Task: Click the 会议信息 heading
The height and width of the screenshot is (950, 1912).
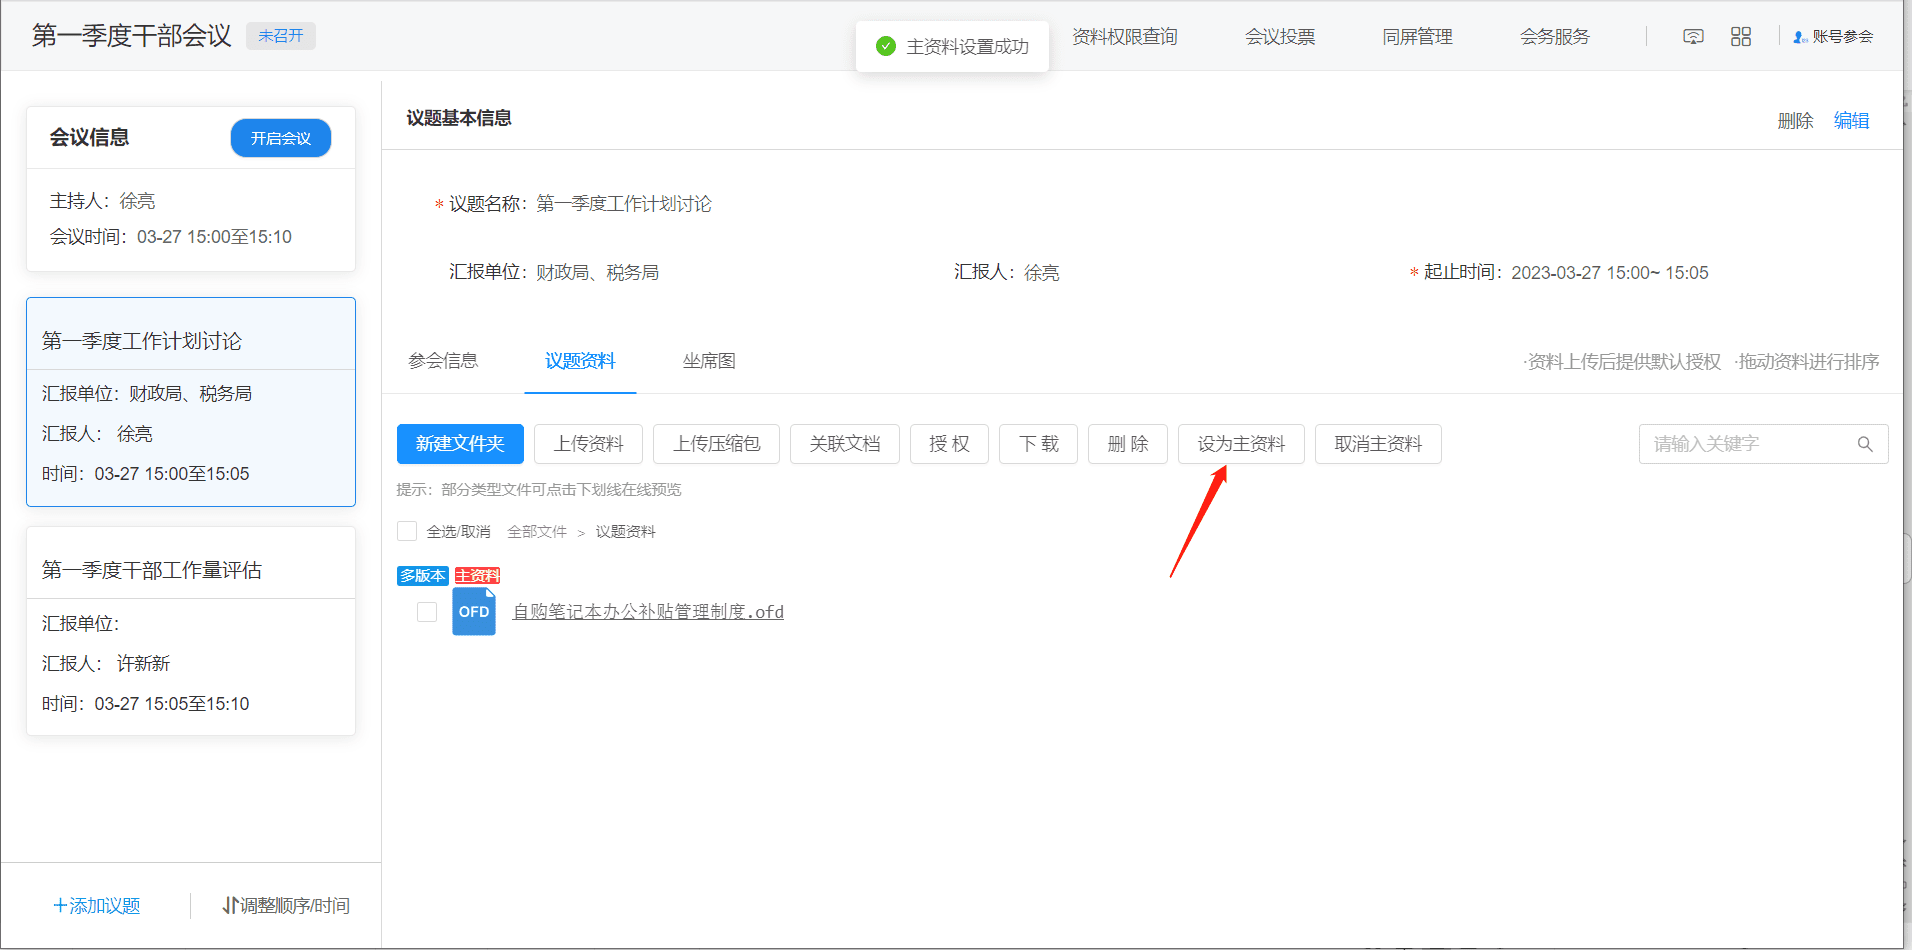Action: click(x=90, y=138)
